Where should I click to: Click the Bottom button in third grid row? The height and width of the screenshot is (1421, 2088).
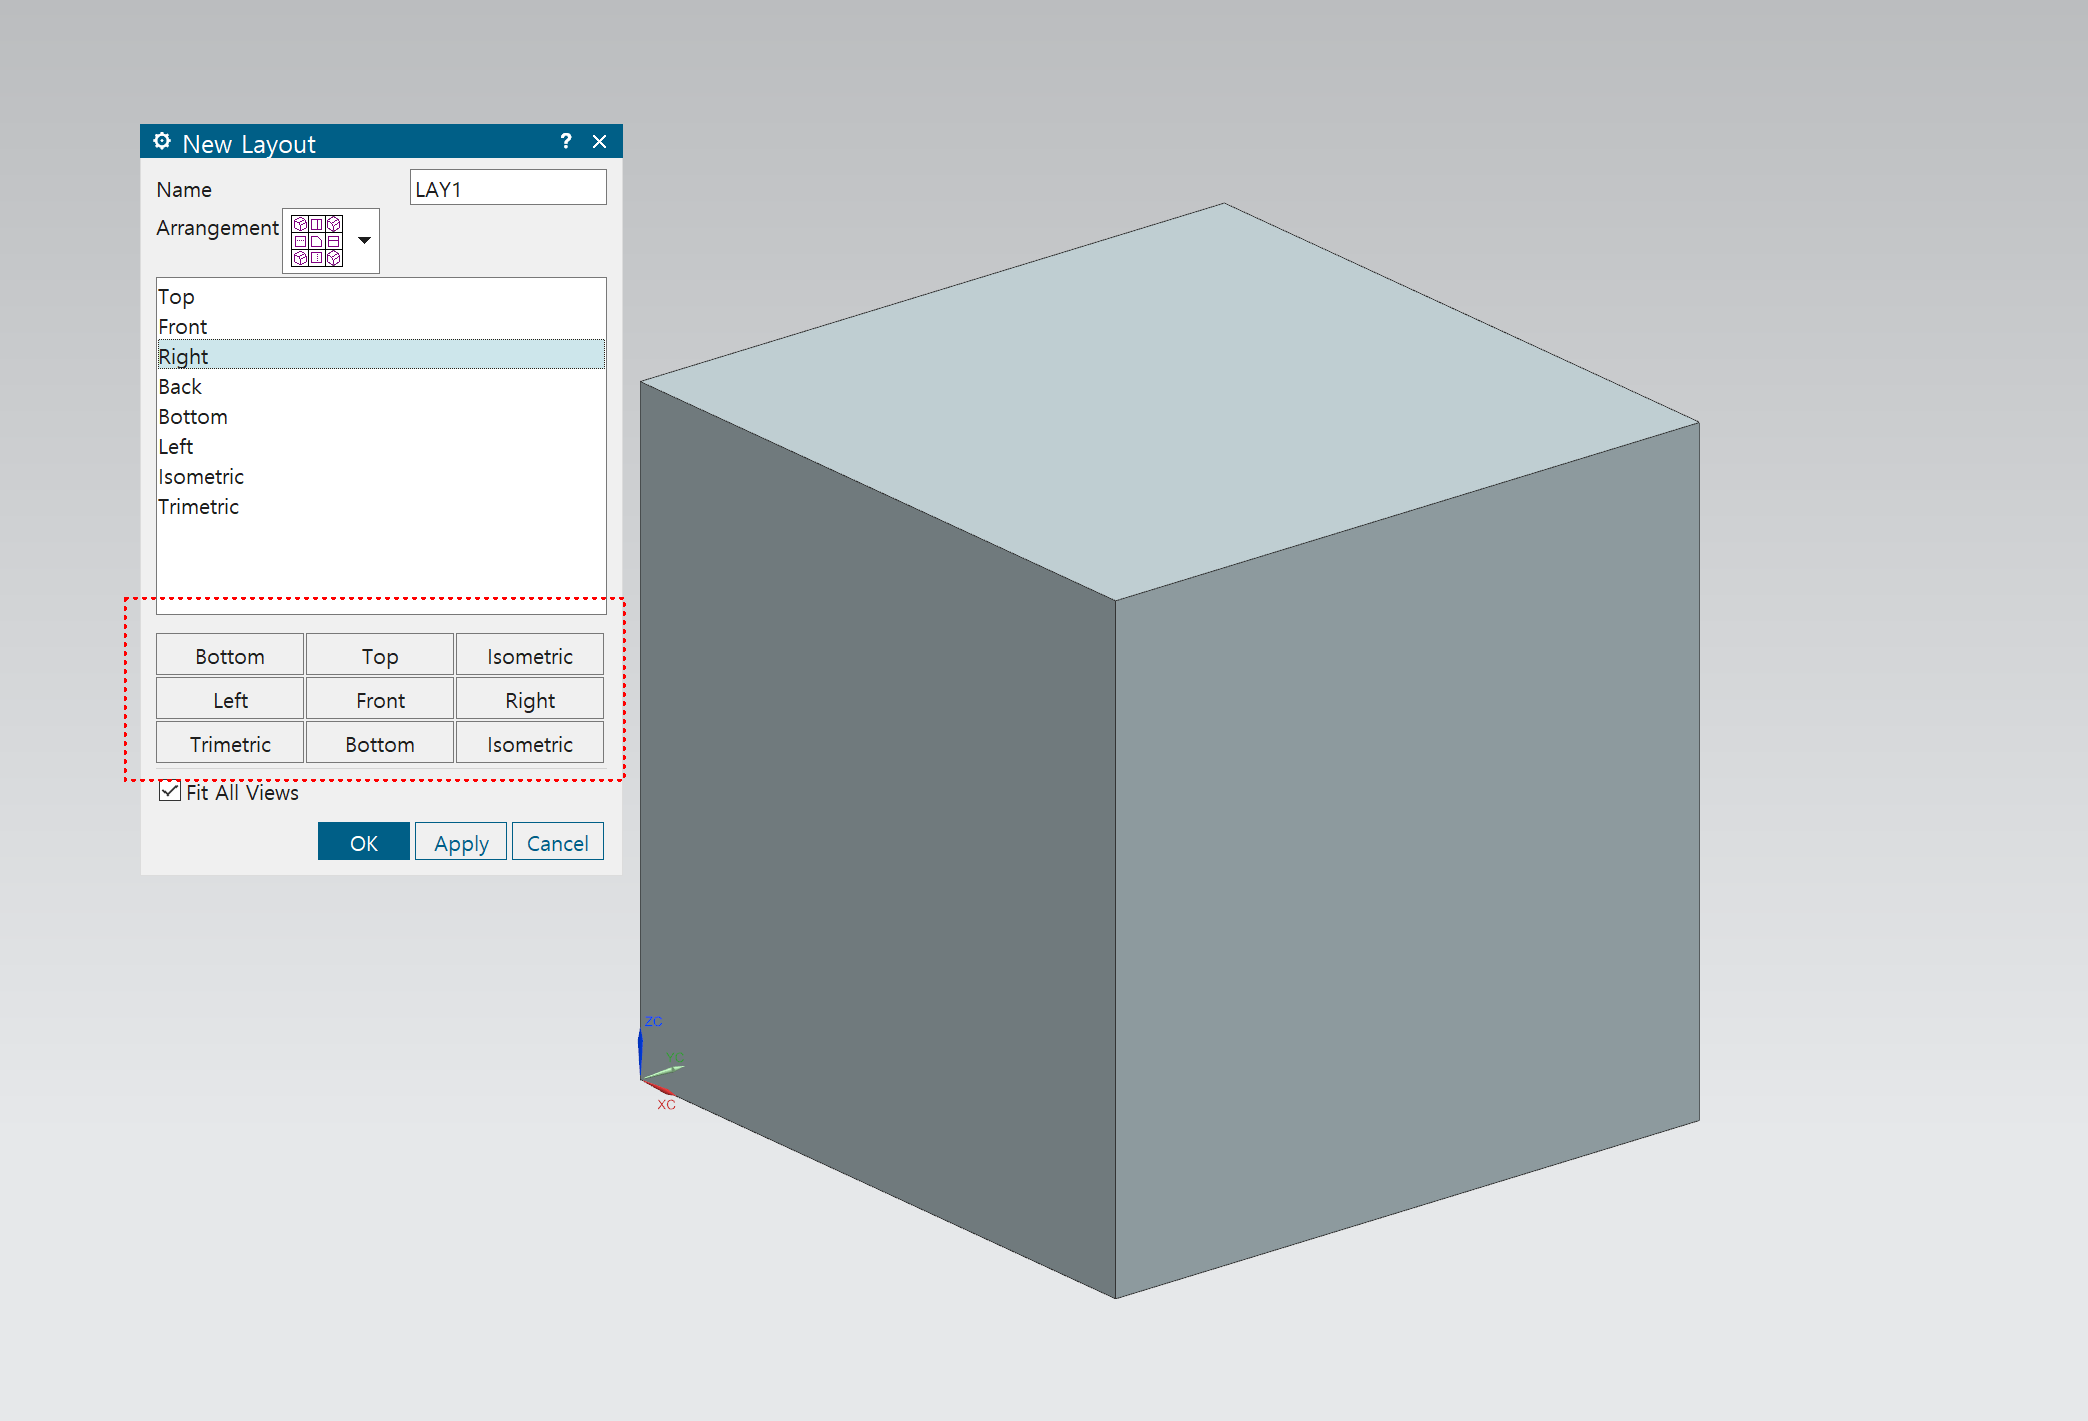point(380,743)
